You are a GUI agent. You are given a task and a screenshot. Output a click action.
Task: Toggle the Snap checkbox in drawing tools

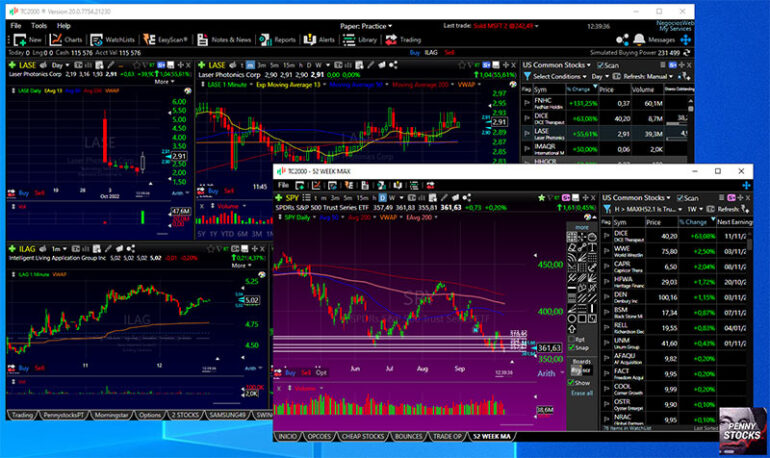pos(572,348)
